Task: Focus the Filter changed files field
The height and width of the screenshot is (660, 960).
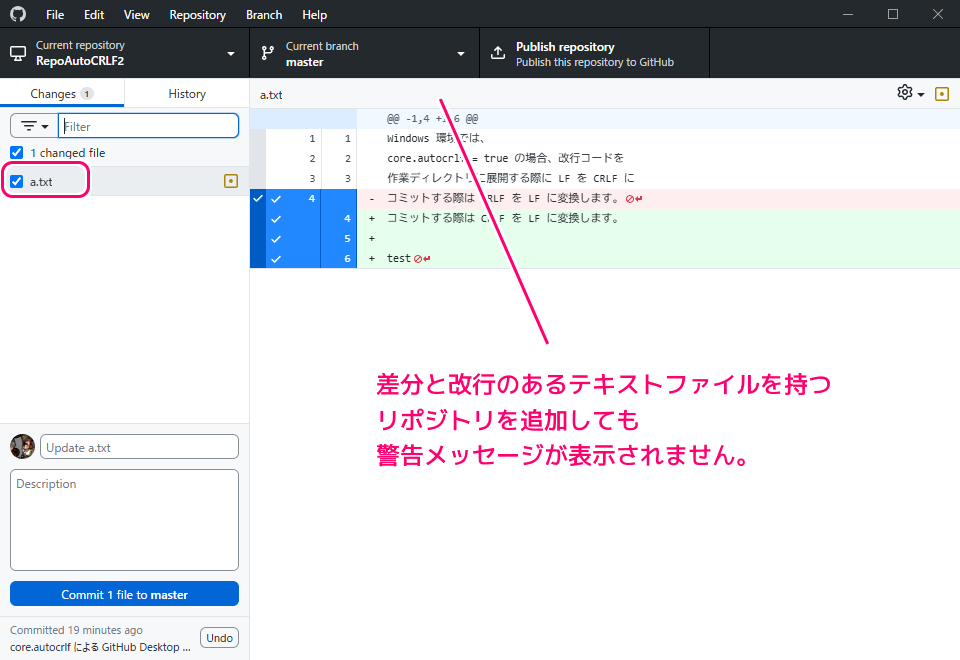Action: (x=149, y=126)
